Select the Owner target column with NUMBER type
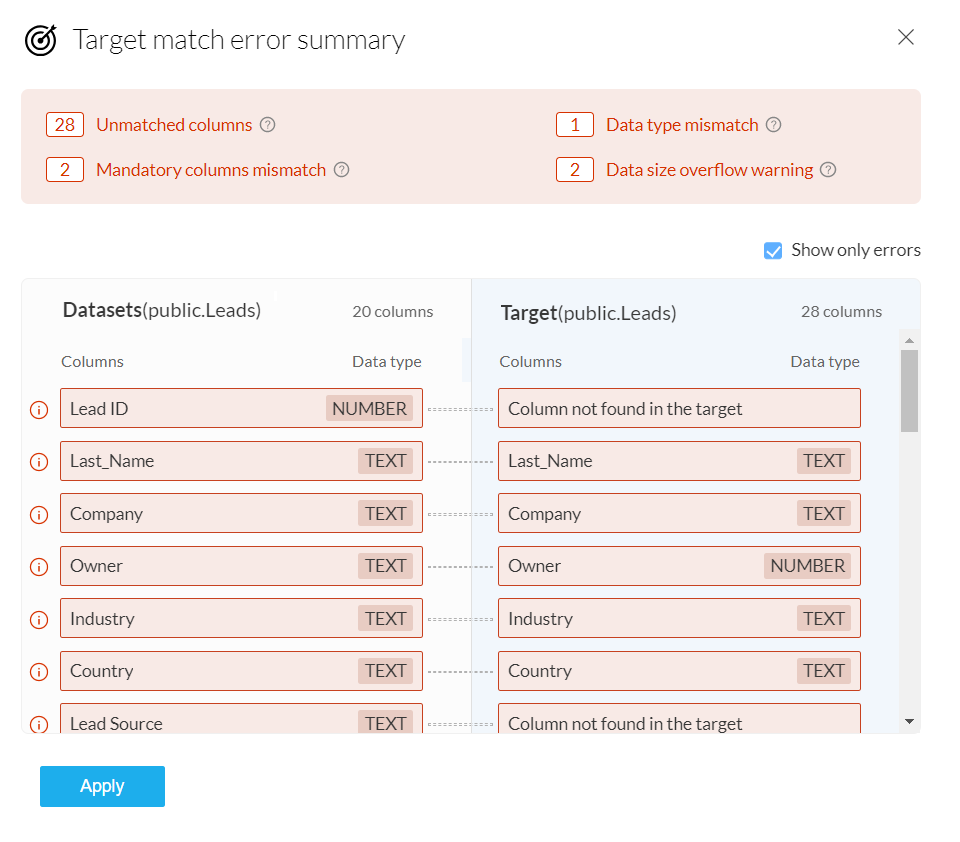Image resolution: width=960 pixels, height=842 pixels. click(x=679, y=566)
